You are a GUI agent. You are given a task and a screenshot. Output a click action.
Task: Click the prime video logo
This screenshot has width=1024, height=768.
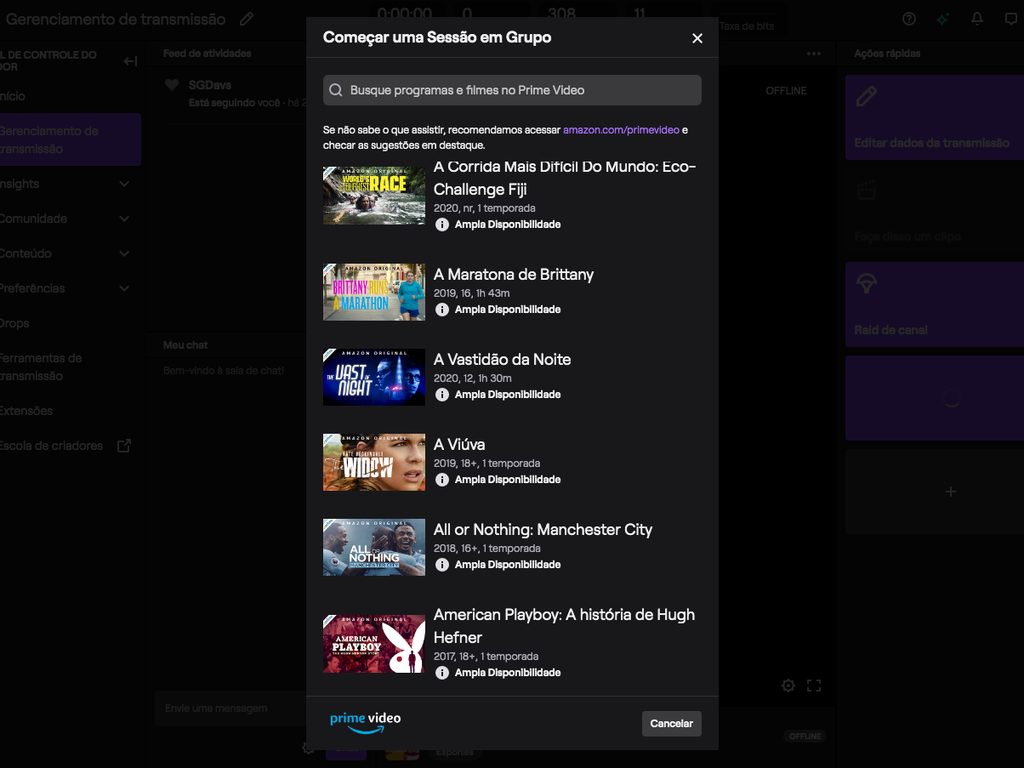coord(365,722)
